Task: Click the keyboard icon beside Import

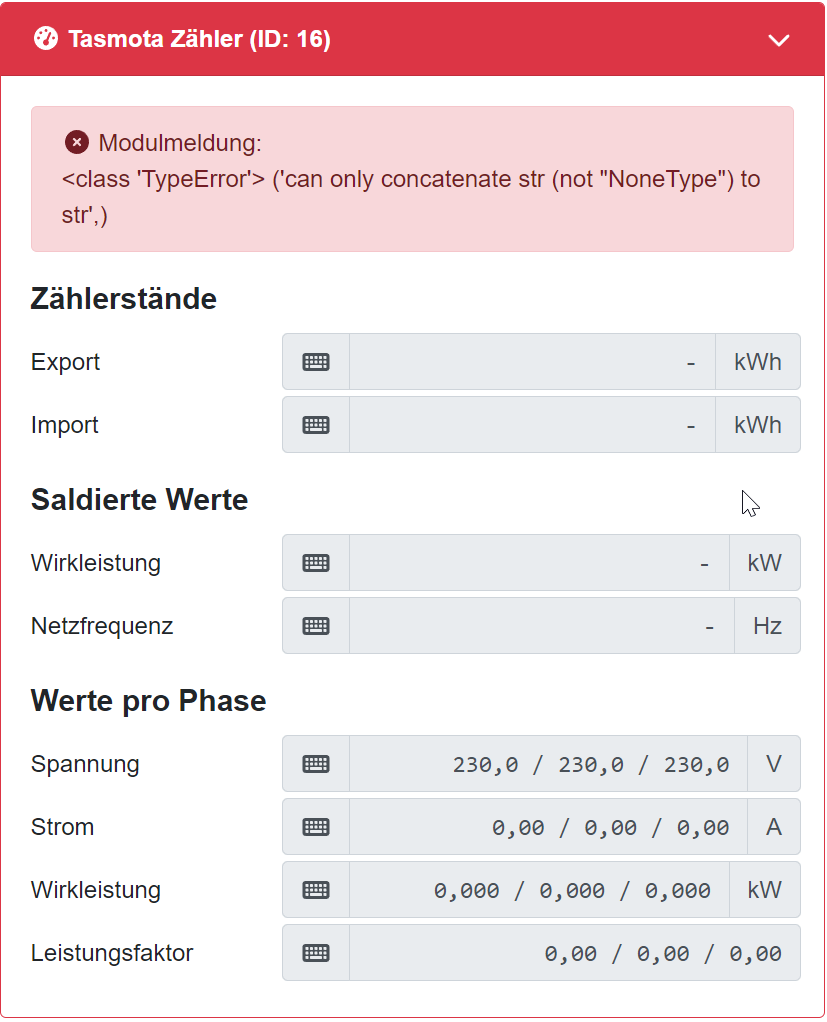Action: click(316, 425)
